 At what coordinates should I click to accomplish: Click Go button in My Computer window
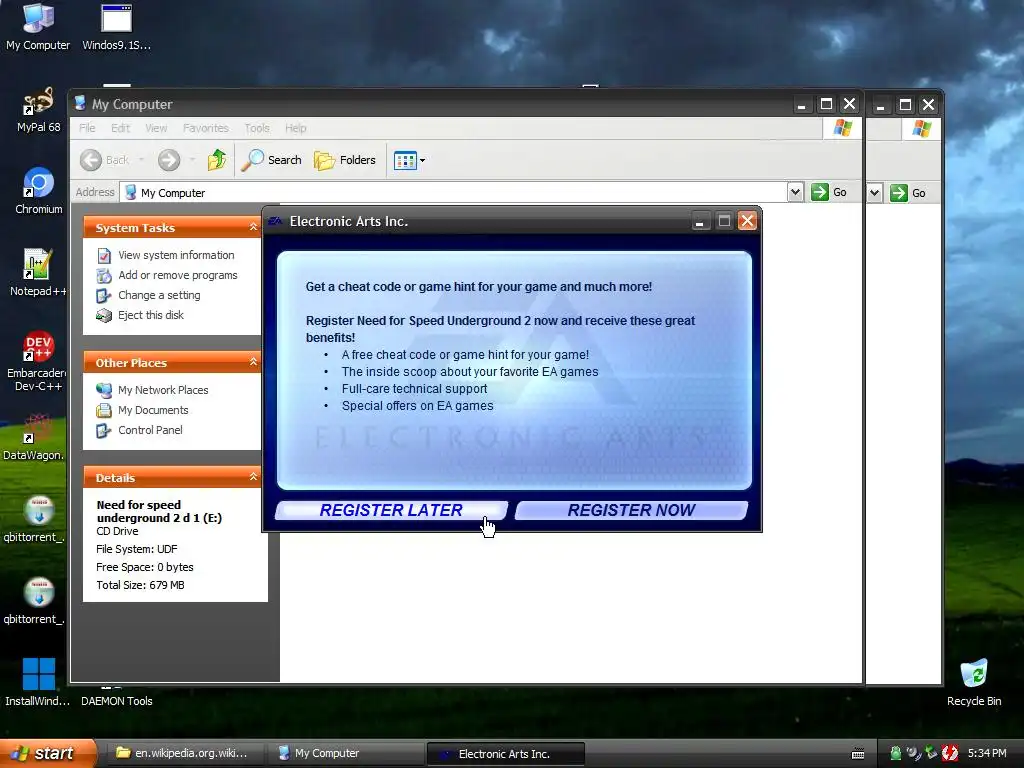click(829, 193)
